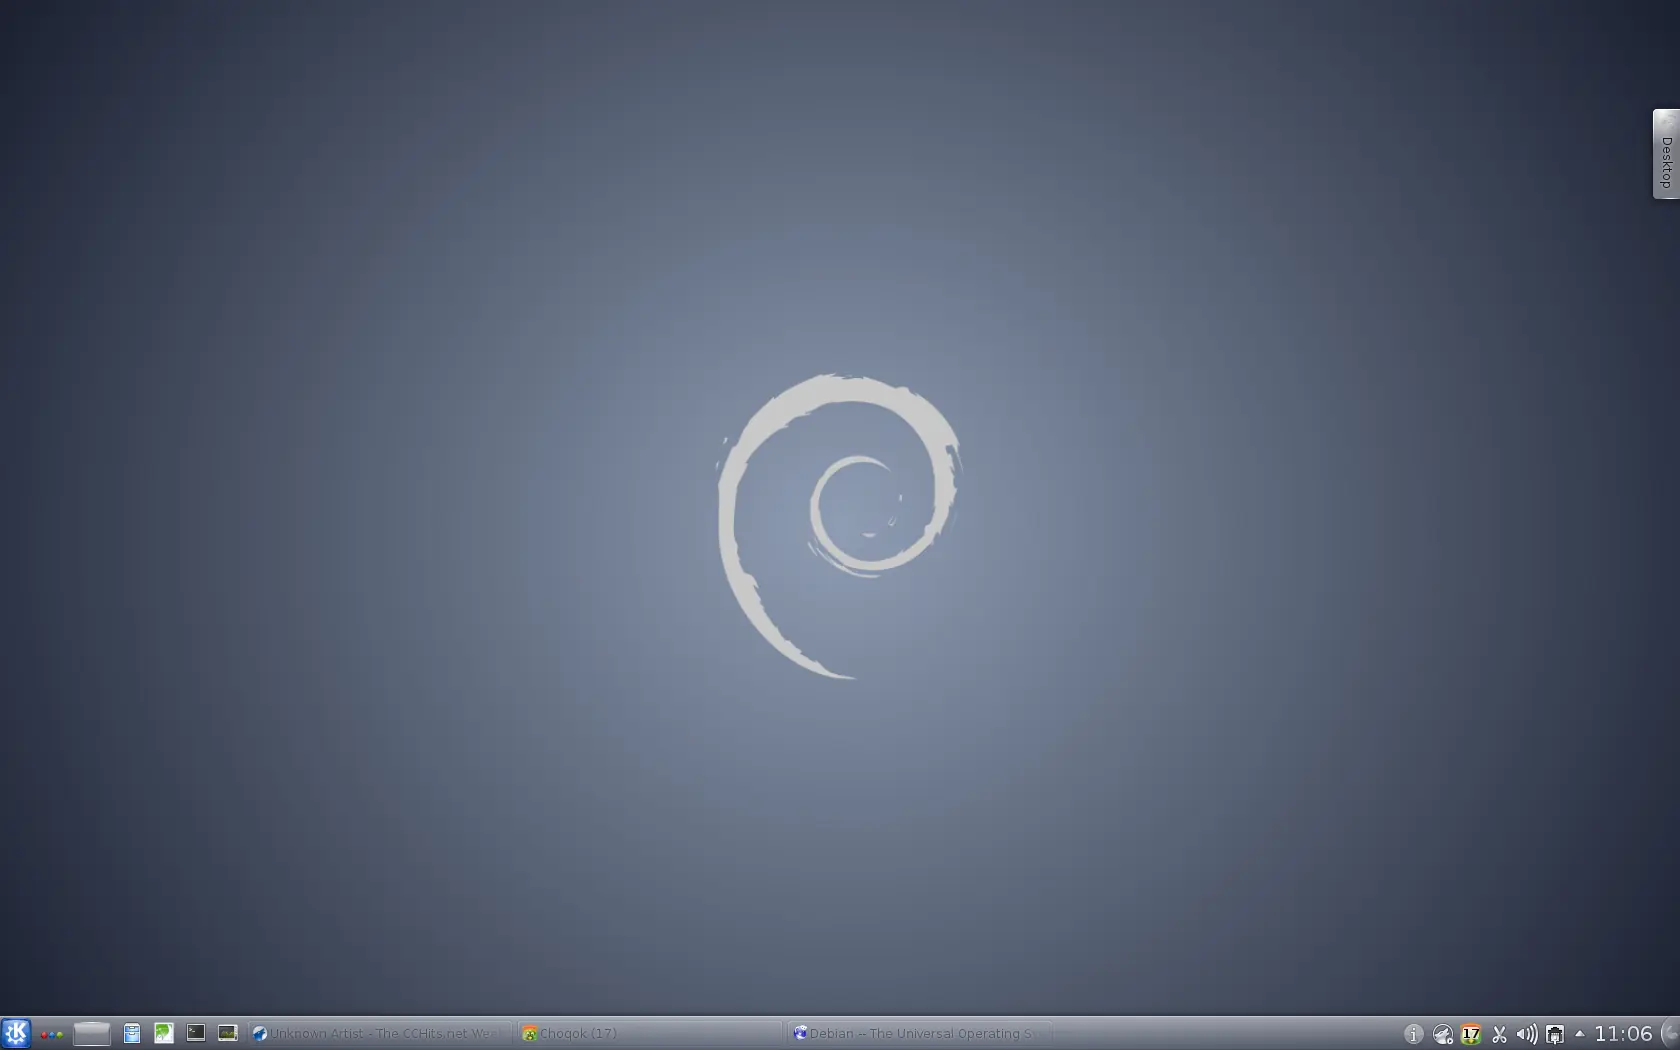Viewport: 1680px width, 1050px height.
Task: Switch to Unknown Artist CCHits.net taskbar window
Action: (379, 1033)
